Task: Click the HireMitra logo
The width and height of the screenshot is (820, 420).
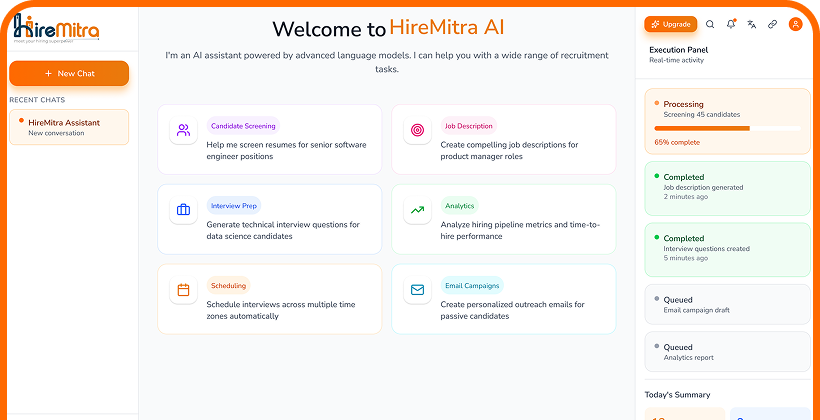Action: [x=56, y=31]
